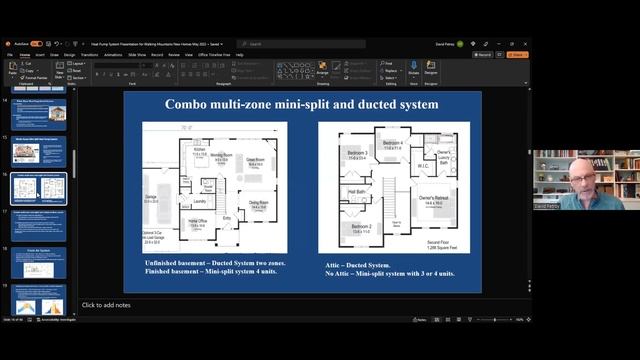Screen dimensions: 640x360
Task: Click the Cut command
Action: (x=26, y=64)
